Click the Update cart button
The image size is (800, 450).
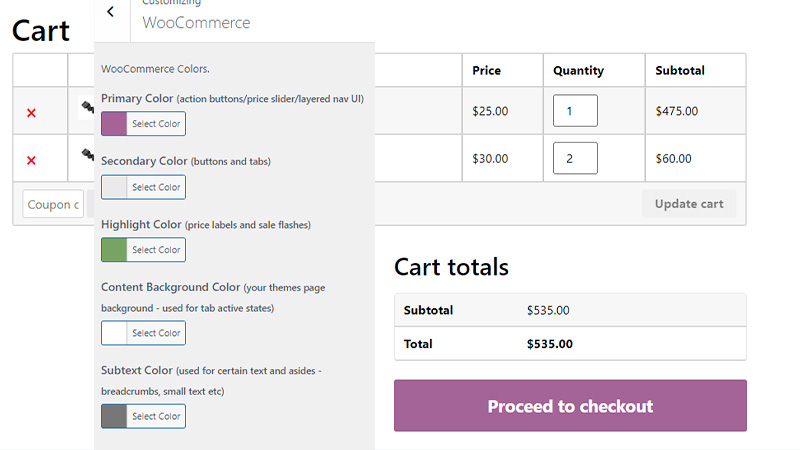point(689,204)
